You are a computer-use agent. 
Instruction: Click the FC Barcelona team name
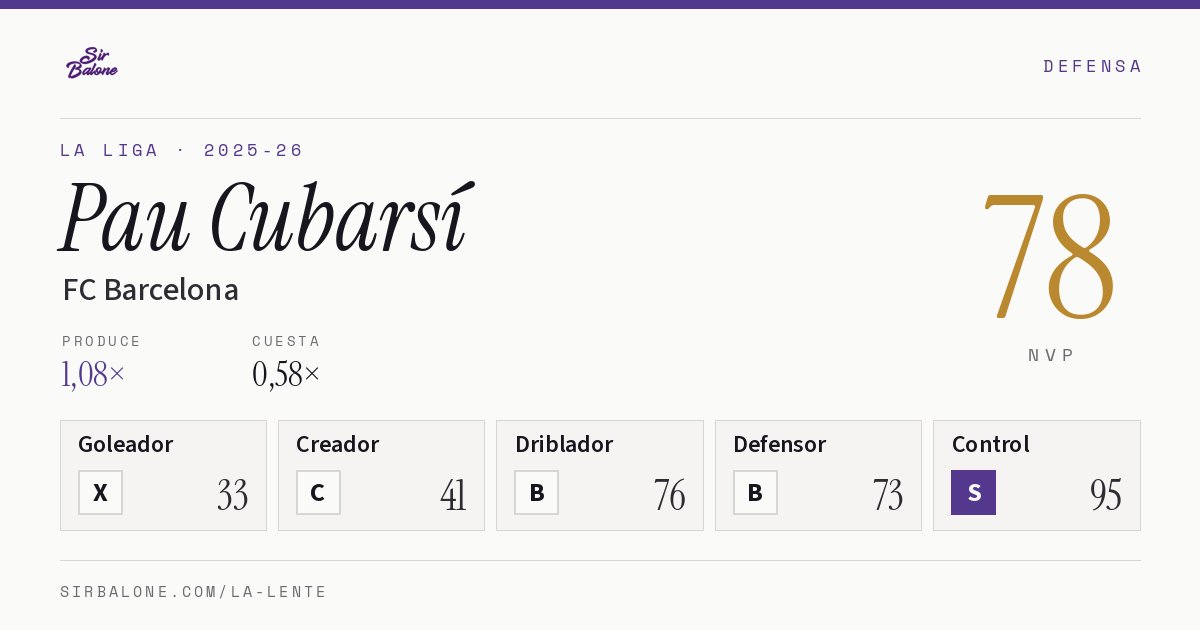tap(151, 290)
